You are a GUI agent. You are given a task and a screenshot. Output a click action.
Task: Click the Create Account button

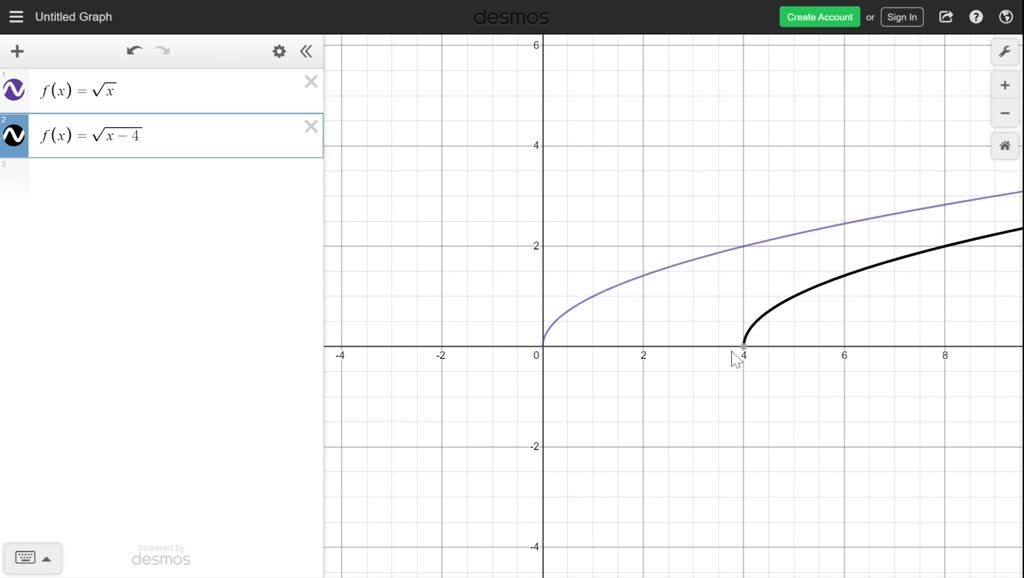coord(820,17)
